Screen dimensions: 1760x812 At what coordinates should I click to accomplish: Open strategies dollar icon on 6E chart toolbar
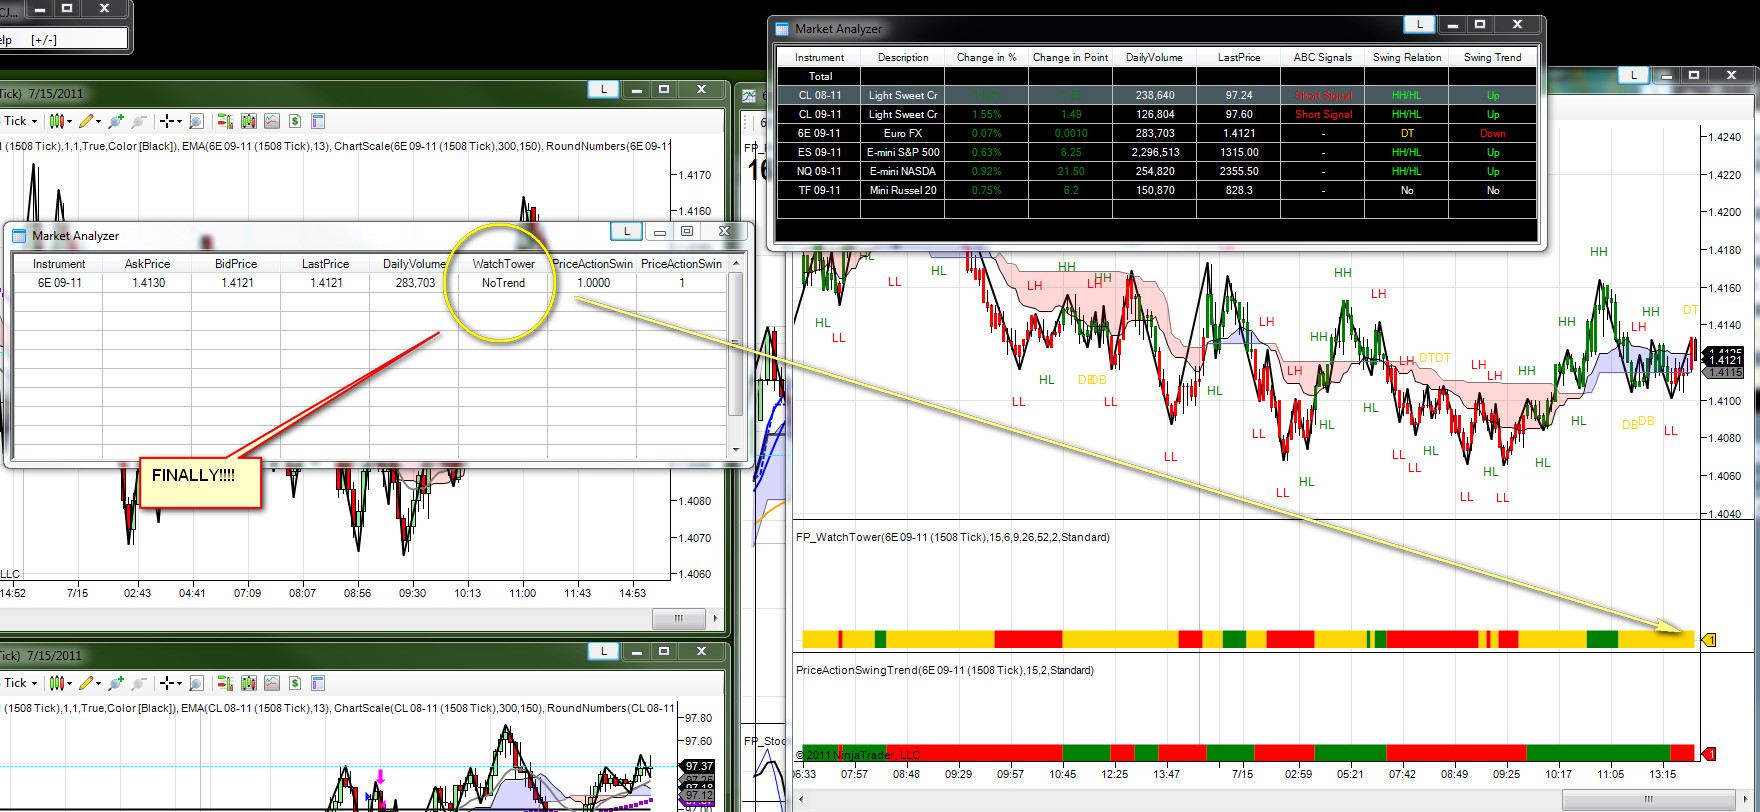click(x=295, y=121)
